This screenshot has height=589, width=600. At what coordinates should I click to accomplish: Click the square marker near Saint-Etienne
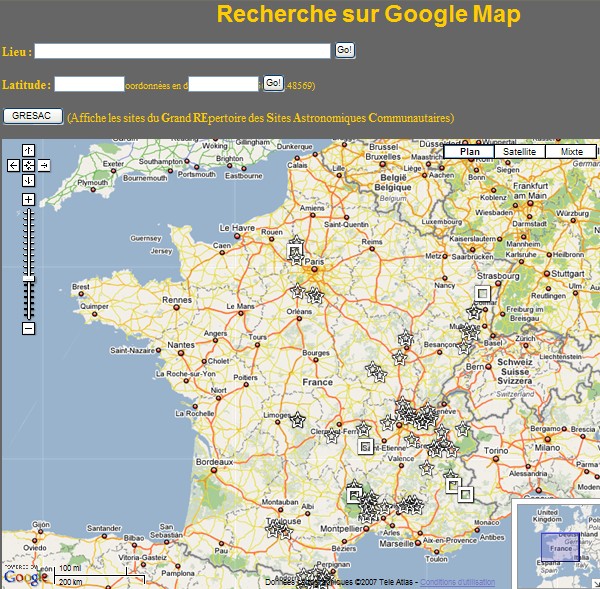(x=365, y=447)
